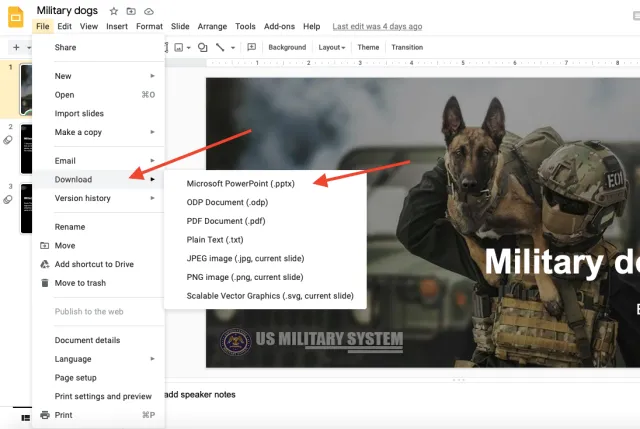Viewport: 640px width, 429px height.
Task: Switch to grid view at bottom left
Action: click(x=26, y=417)
